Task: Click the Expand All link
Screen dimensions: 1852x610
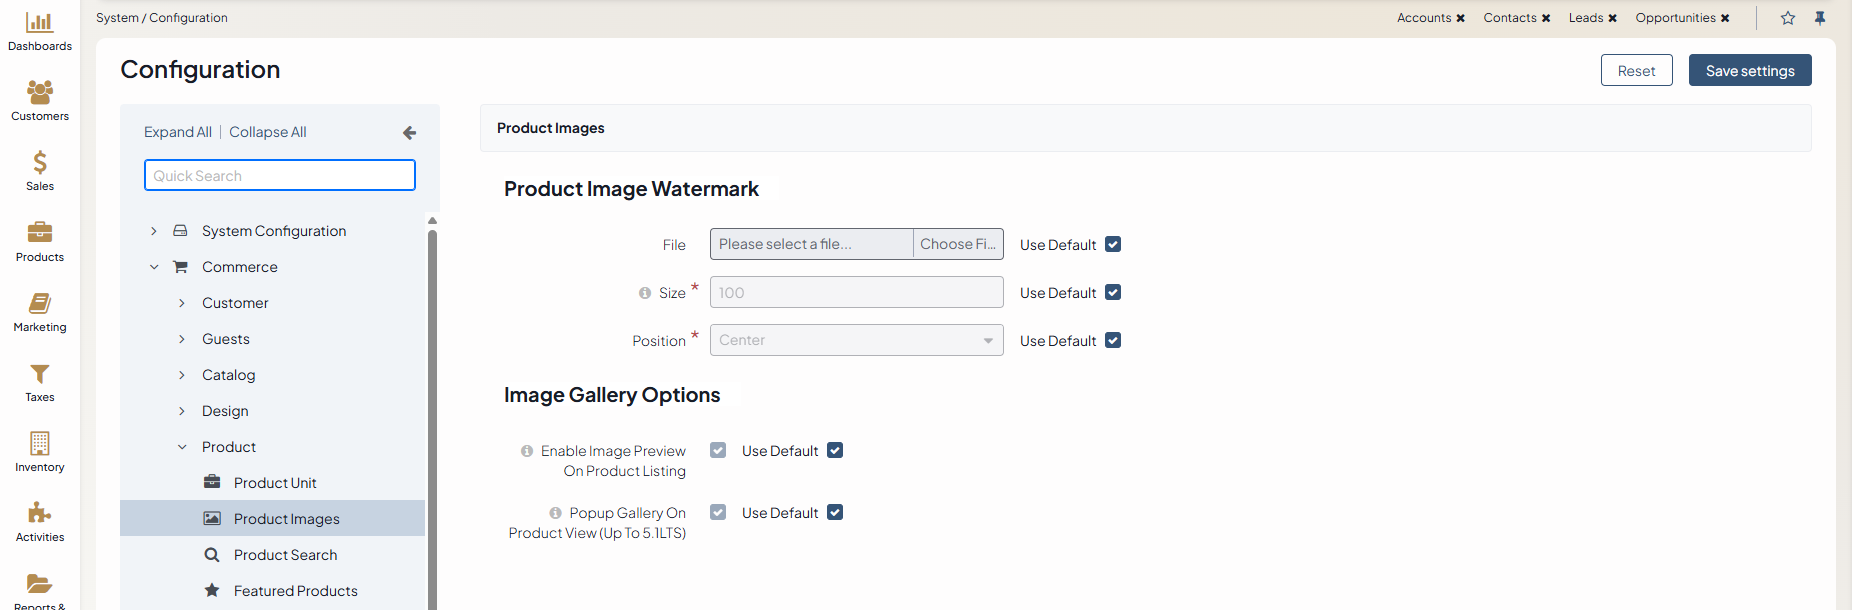Action: (177, 132)
